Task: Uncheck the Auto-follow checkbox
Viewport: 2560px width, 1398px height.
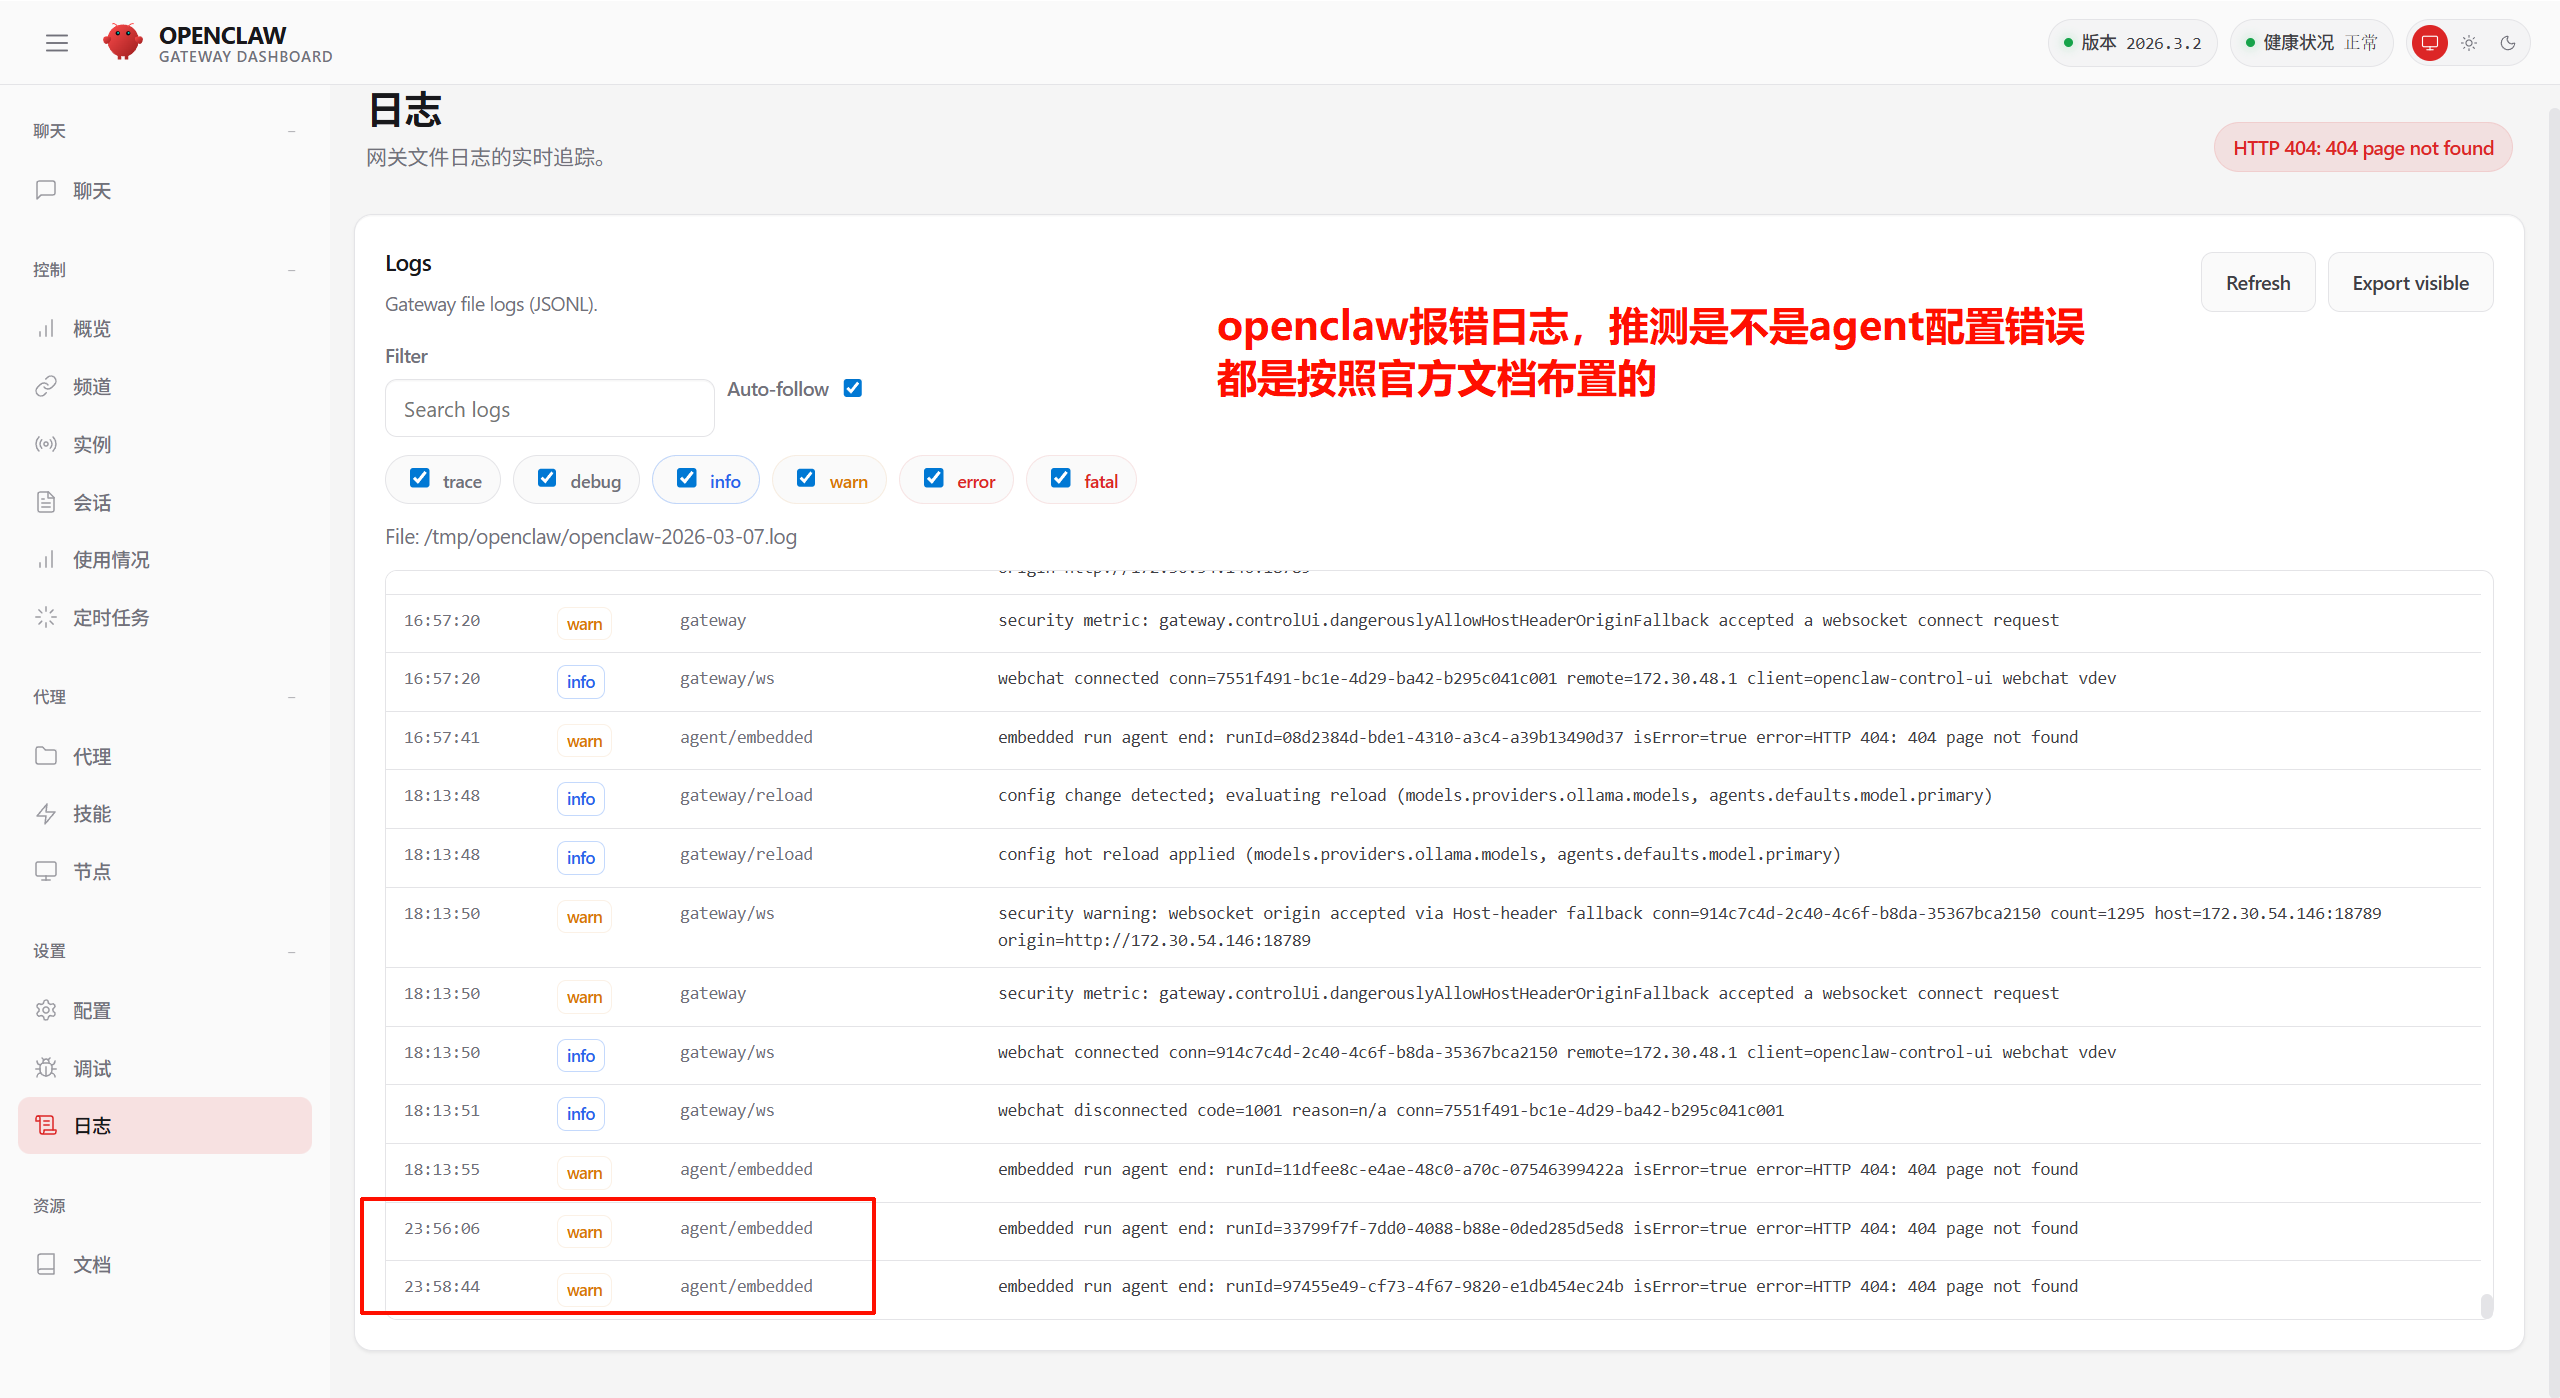Action: (853, 388)
